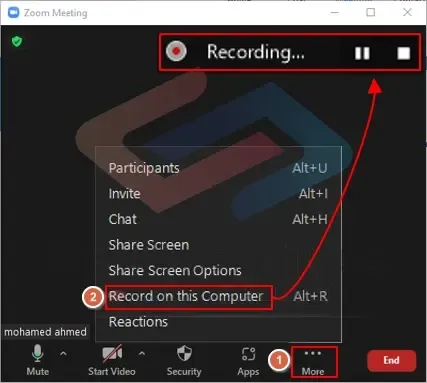427x383 pixels.
Task: Open Share Screen Options
Action: [x=218, y=271]
